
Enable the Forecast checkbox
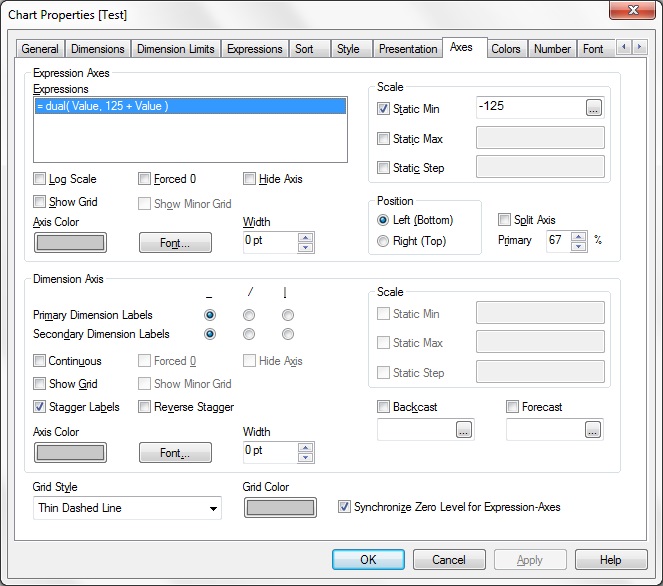pyautogui.click(x=512, y=407)
